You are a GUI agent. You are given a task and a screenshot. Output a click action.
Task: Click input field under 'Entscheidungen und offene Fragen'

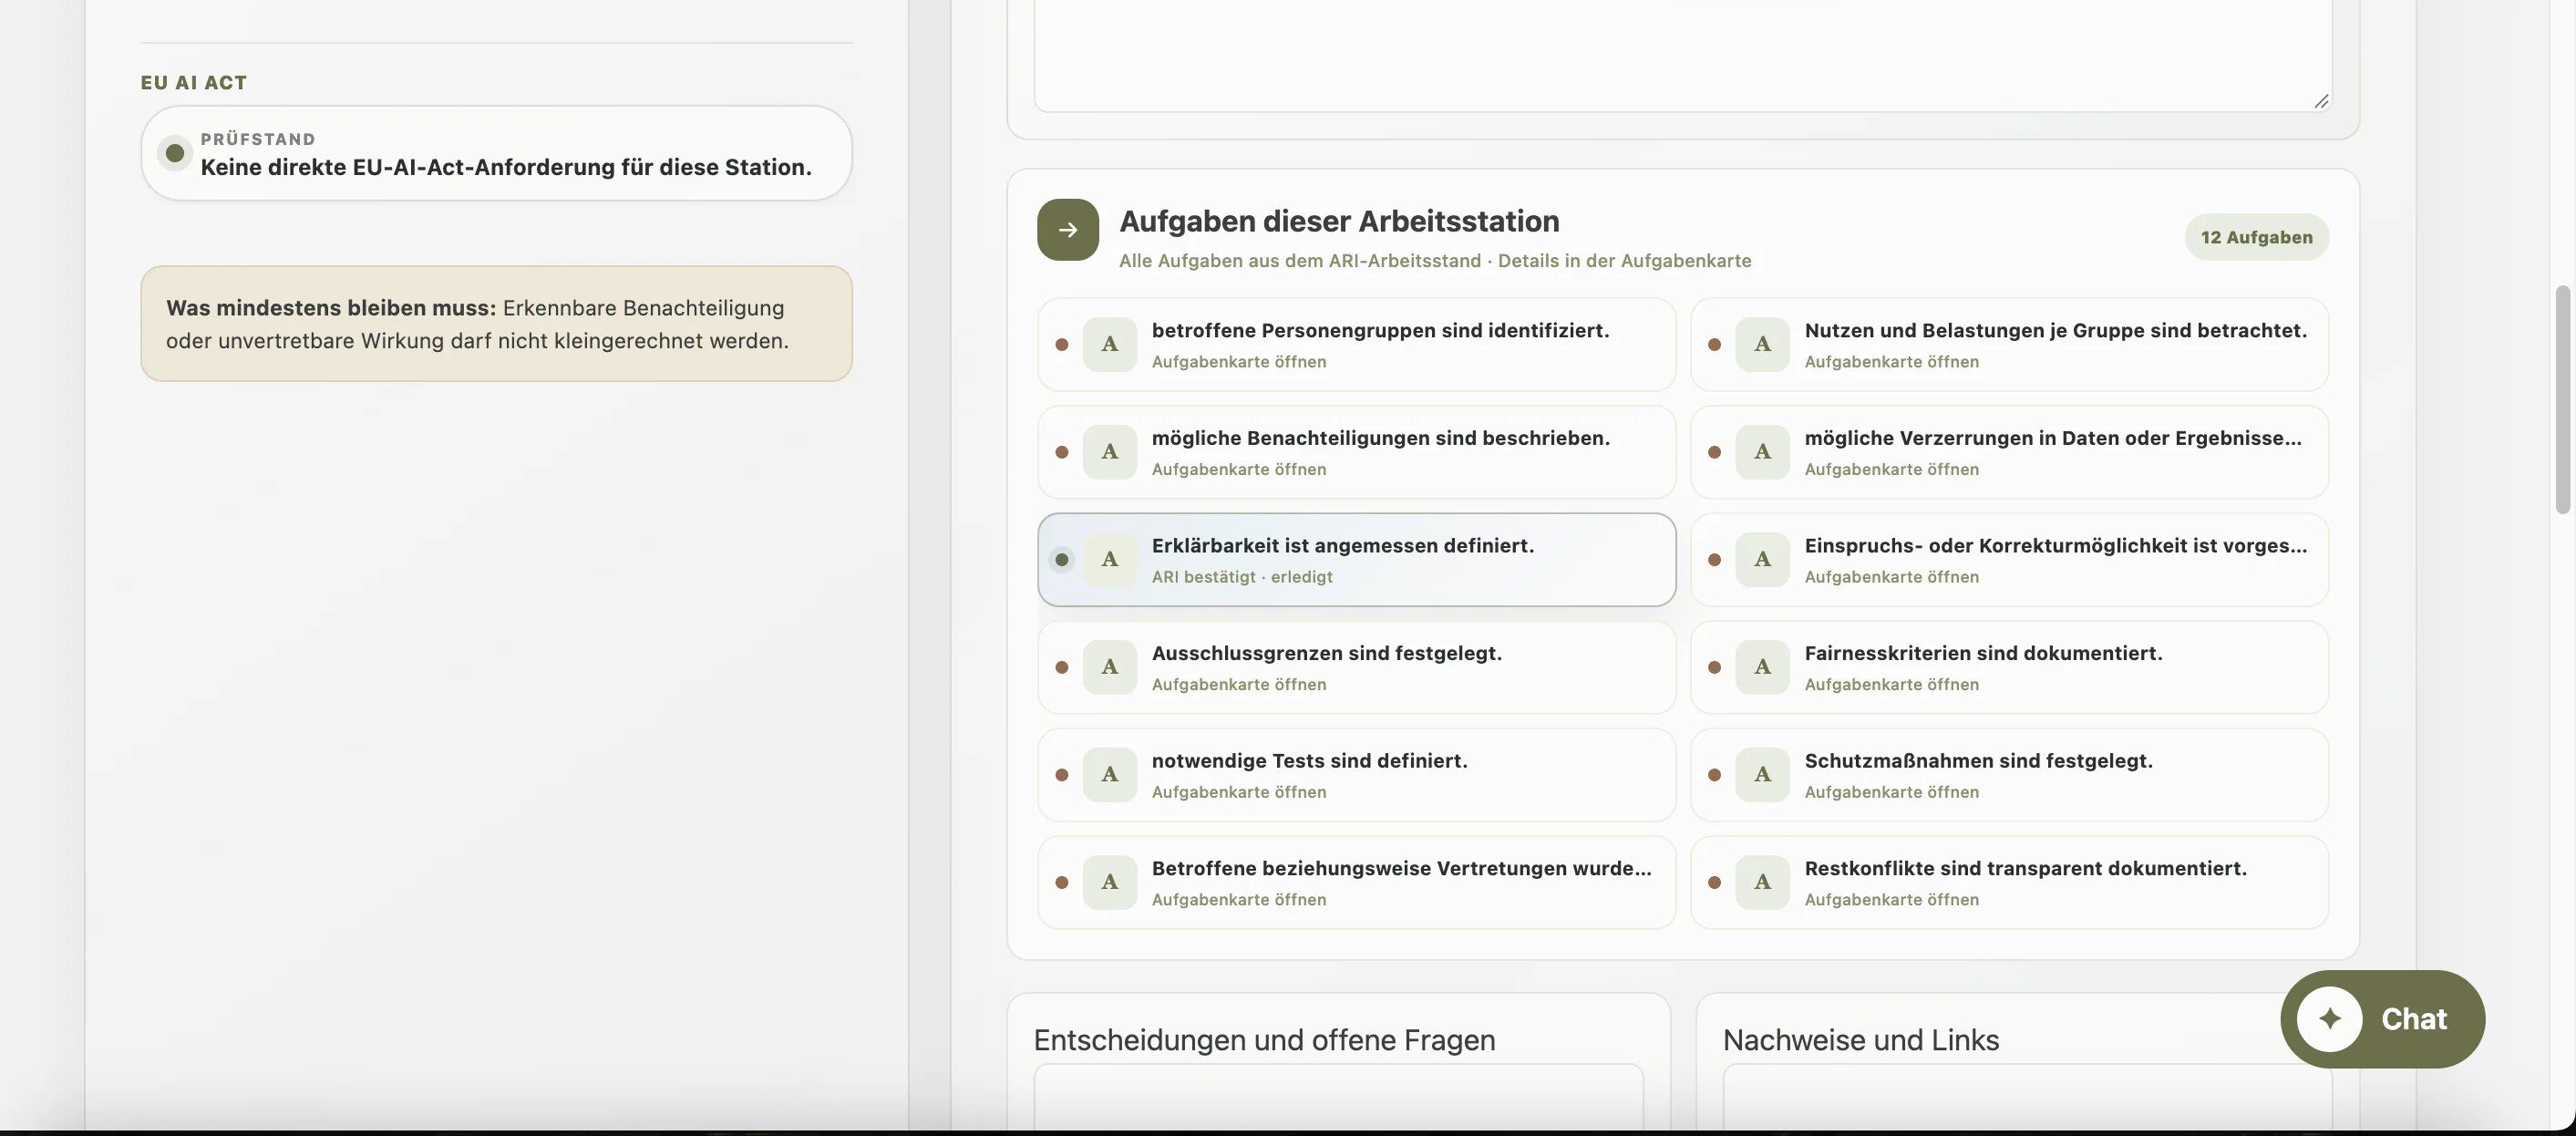pyautogui.click(x=1338, y=1098)
